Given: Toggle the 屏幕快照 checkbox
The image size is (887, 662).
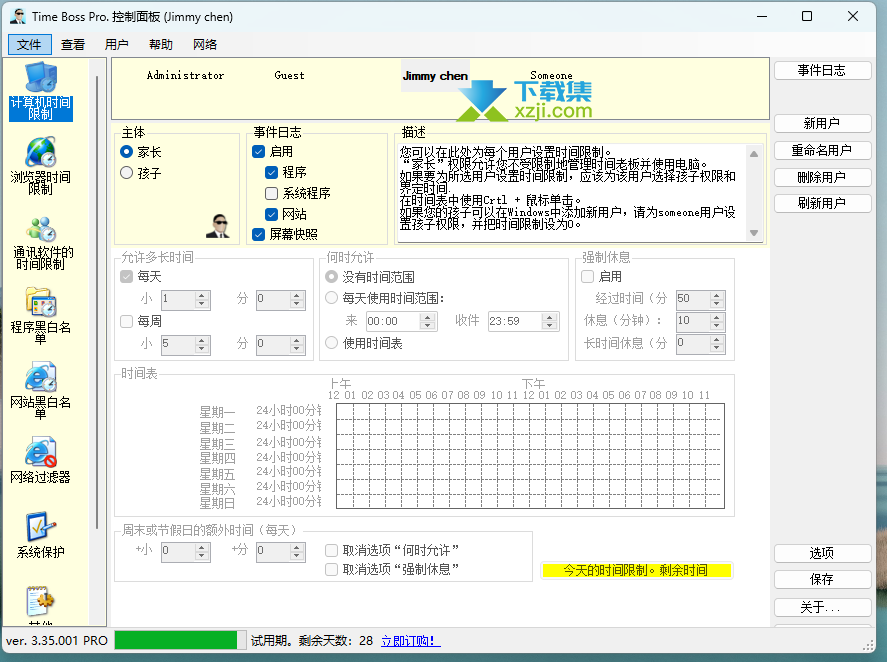Looking at the screenshot, I should pyautogui.click(x=259, y=234).
